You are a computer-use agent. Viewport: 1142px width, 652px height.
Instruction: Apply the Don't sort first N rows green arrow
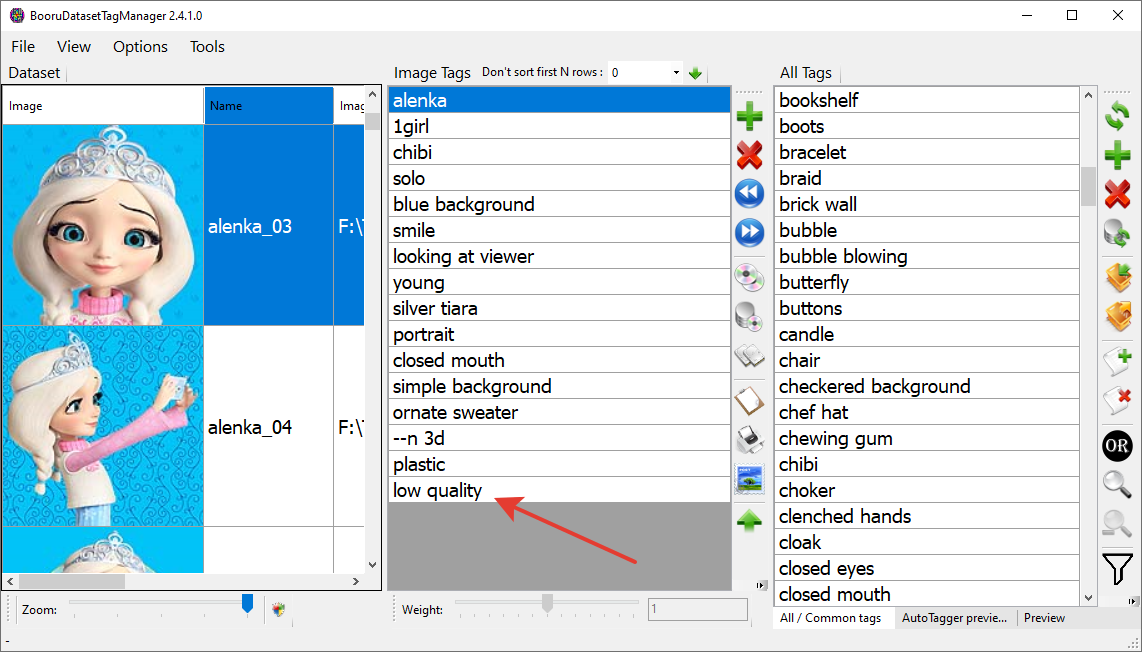click(x=695, y=73)
